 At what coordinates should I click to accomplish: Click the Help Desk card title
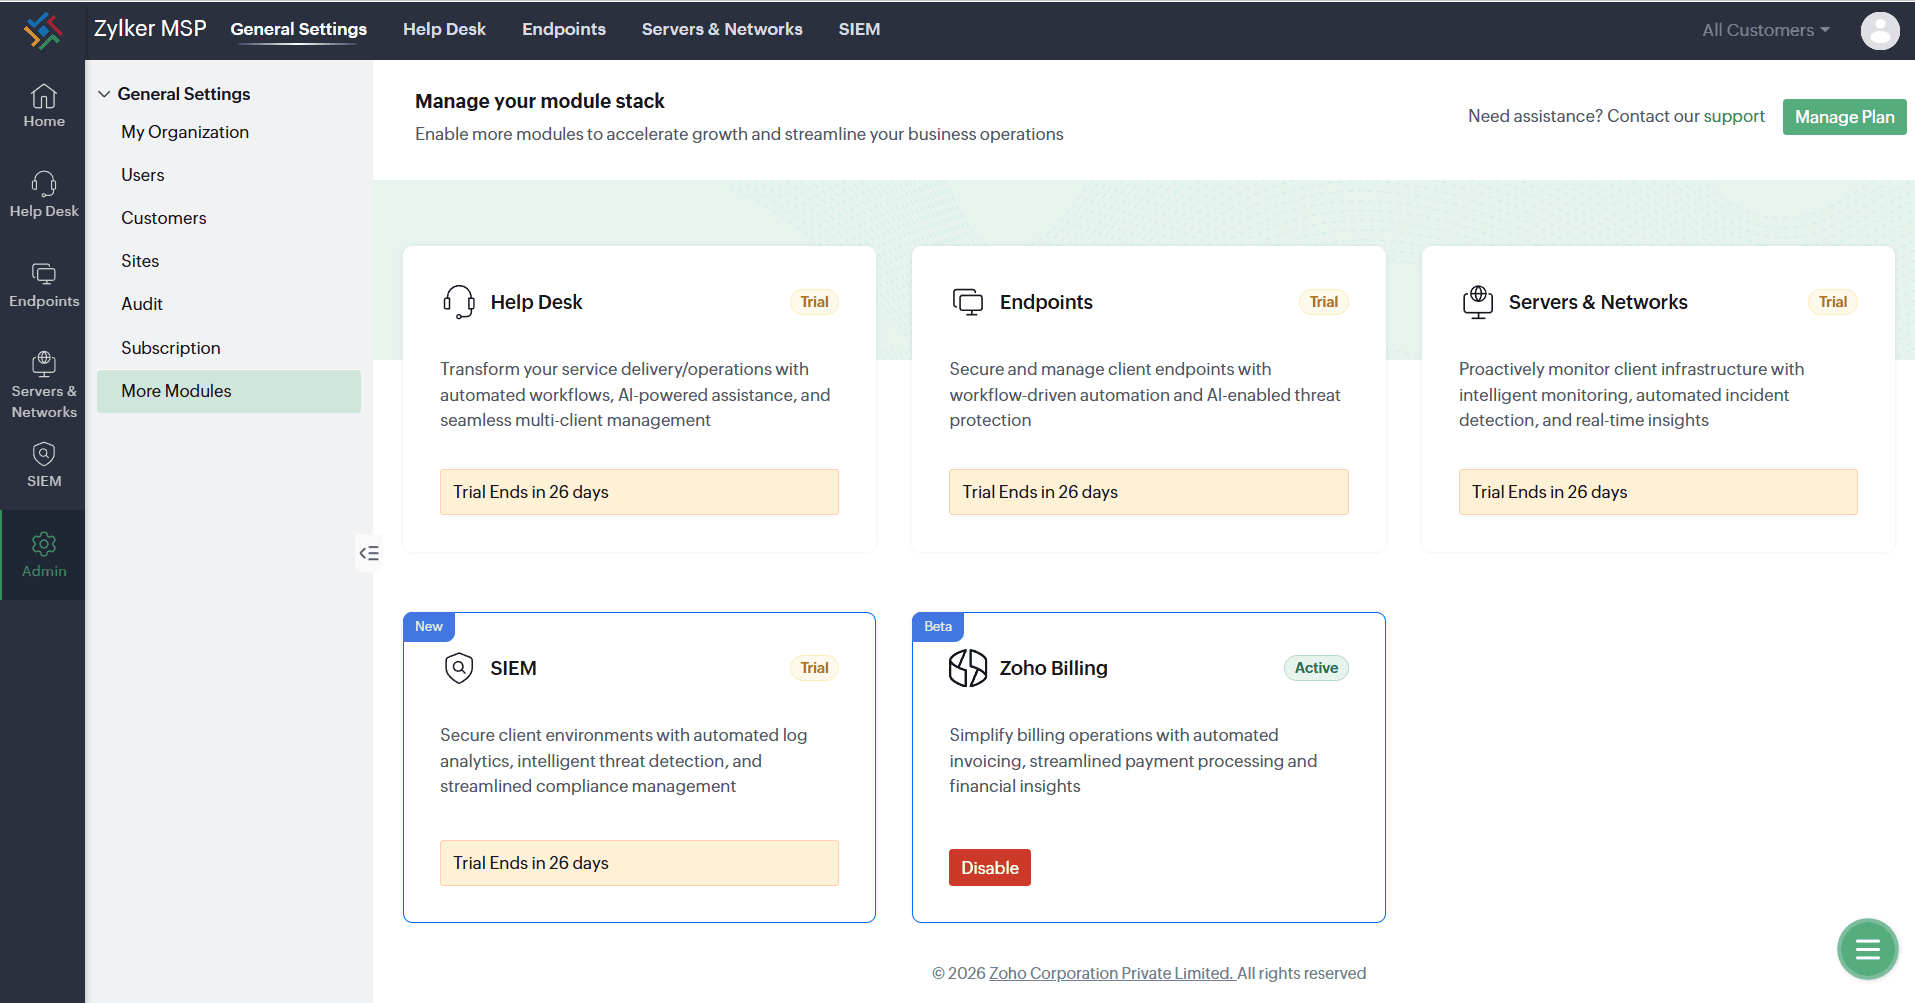point(536,302)
